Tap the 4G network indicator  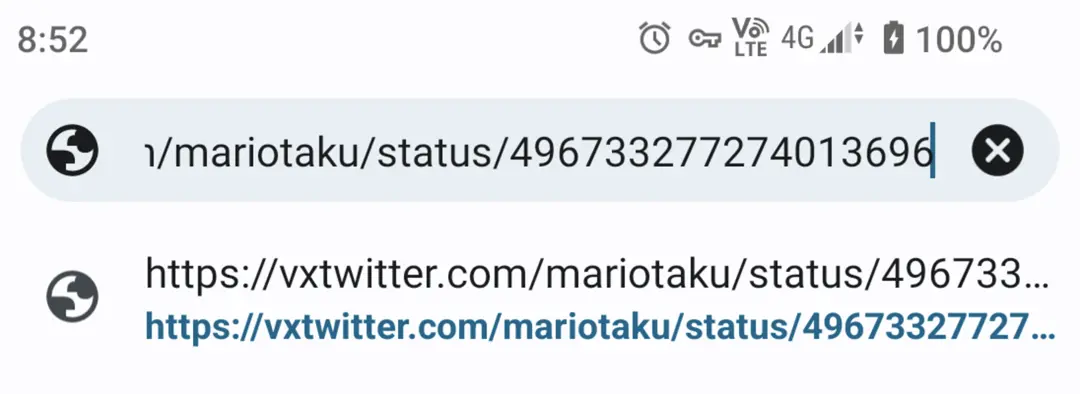pyautogui.click(x=798, y=39)
